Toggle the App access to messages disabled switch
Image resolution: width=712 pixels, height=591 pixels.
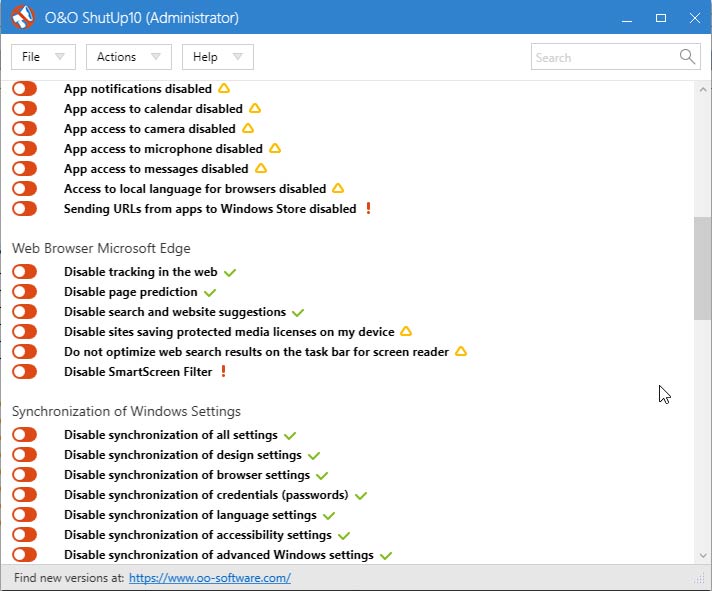coord(25,168)
